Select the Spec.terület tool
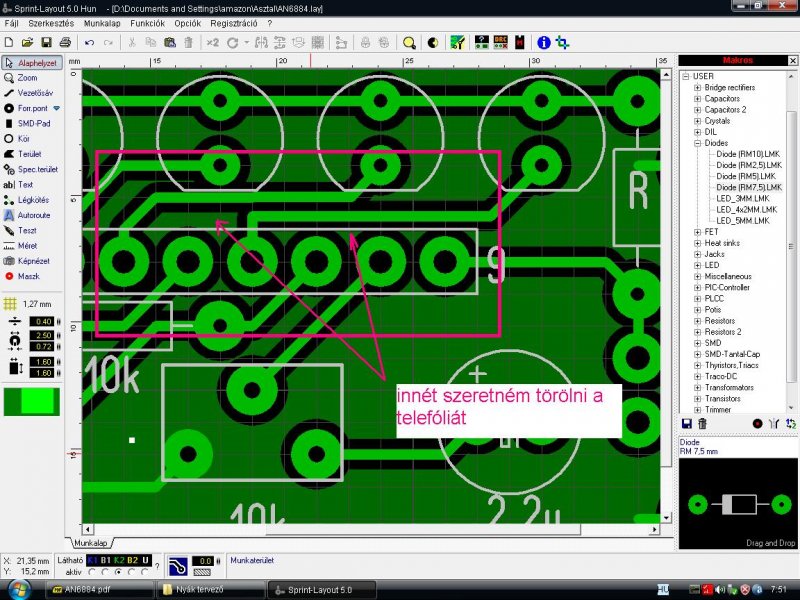The height and width of the screenshot is (600, 800). point(31,169)
